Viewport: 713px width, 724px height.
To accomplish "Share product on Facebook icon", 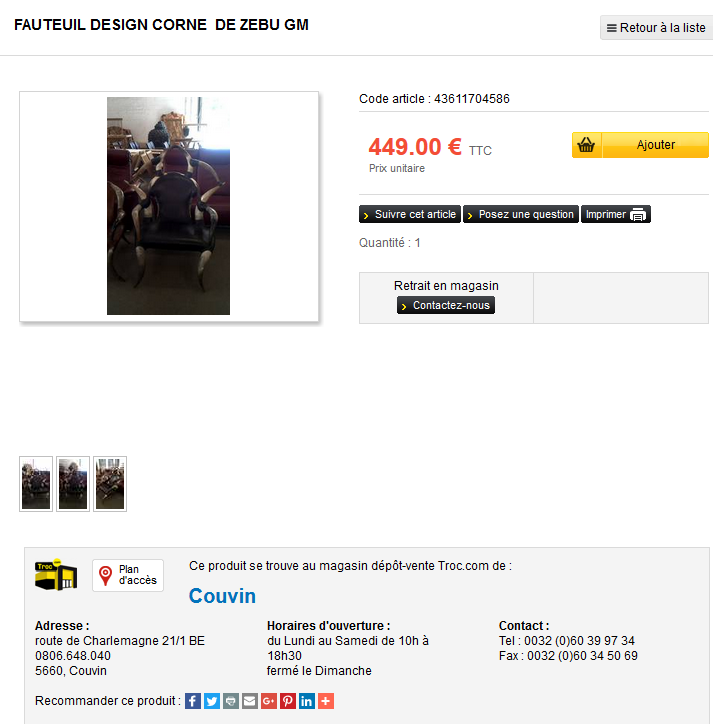I will pos(193,701).
